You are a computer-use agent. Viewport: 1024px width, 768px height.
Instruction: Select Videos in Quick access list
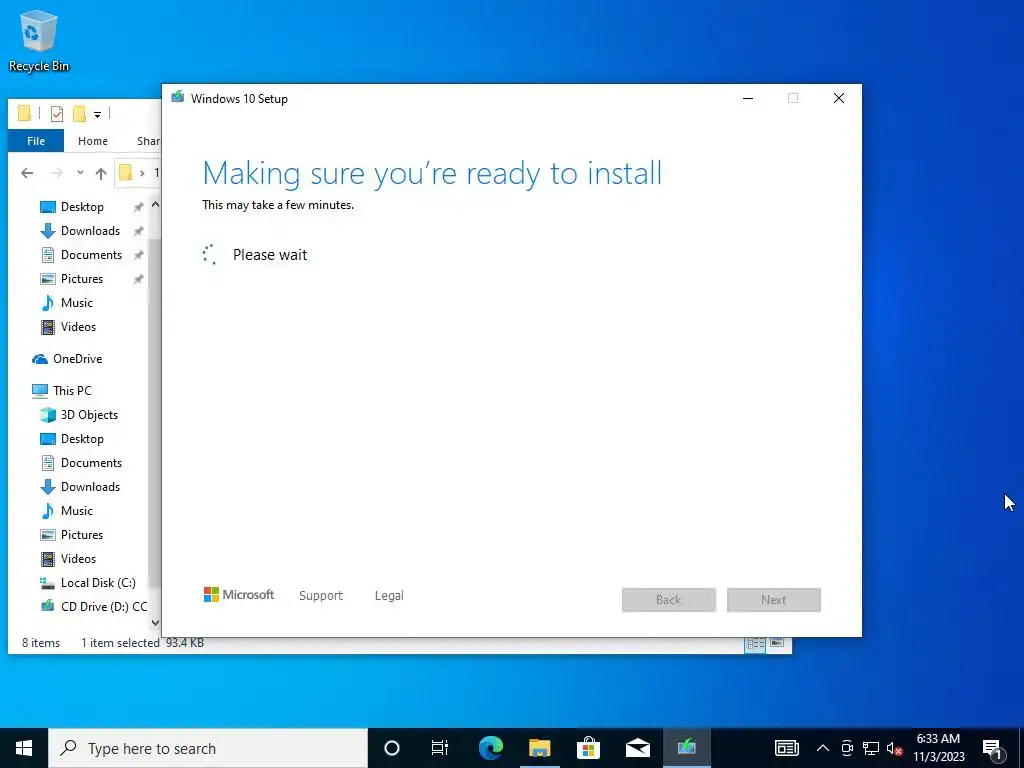click(78, 327)
